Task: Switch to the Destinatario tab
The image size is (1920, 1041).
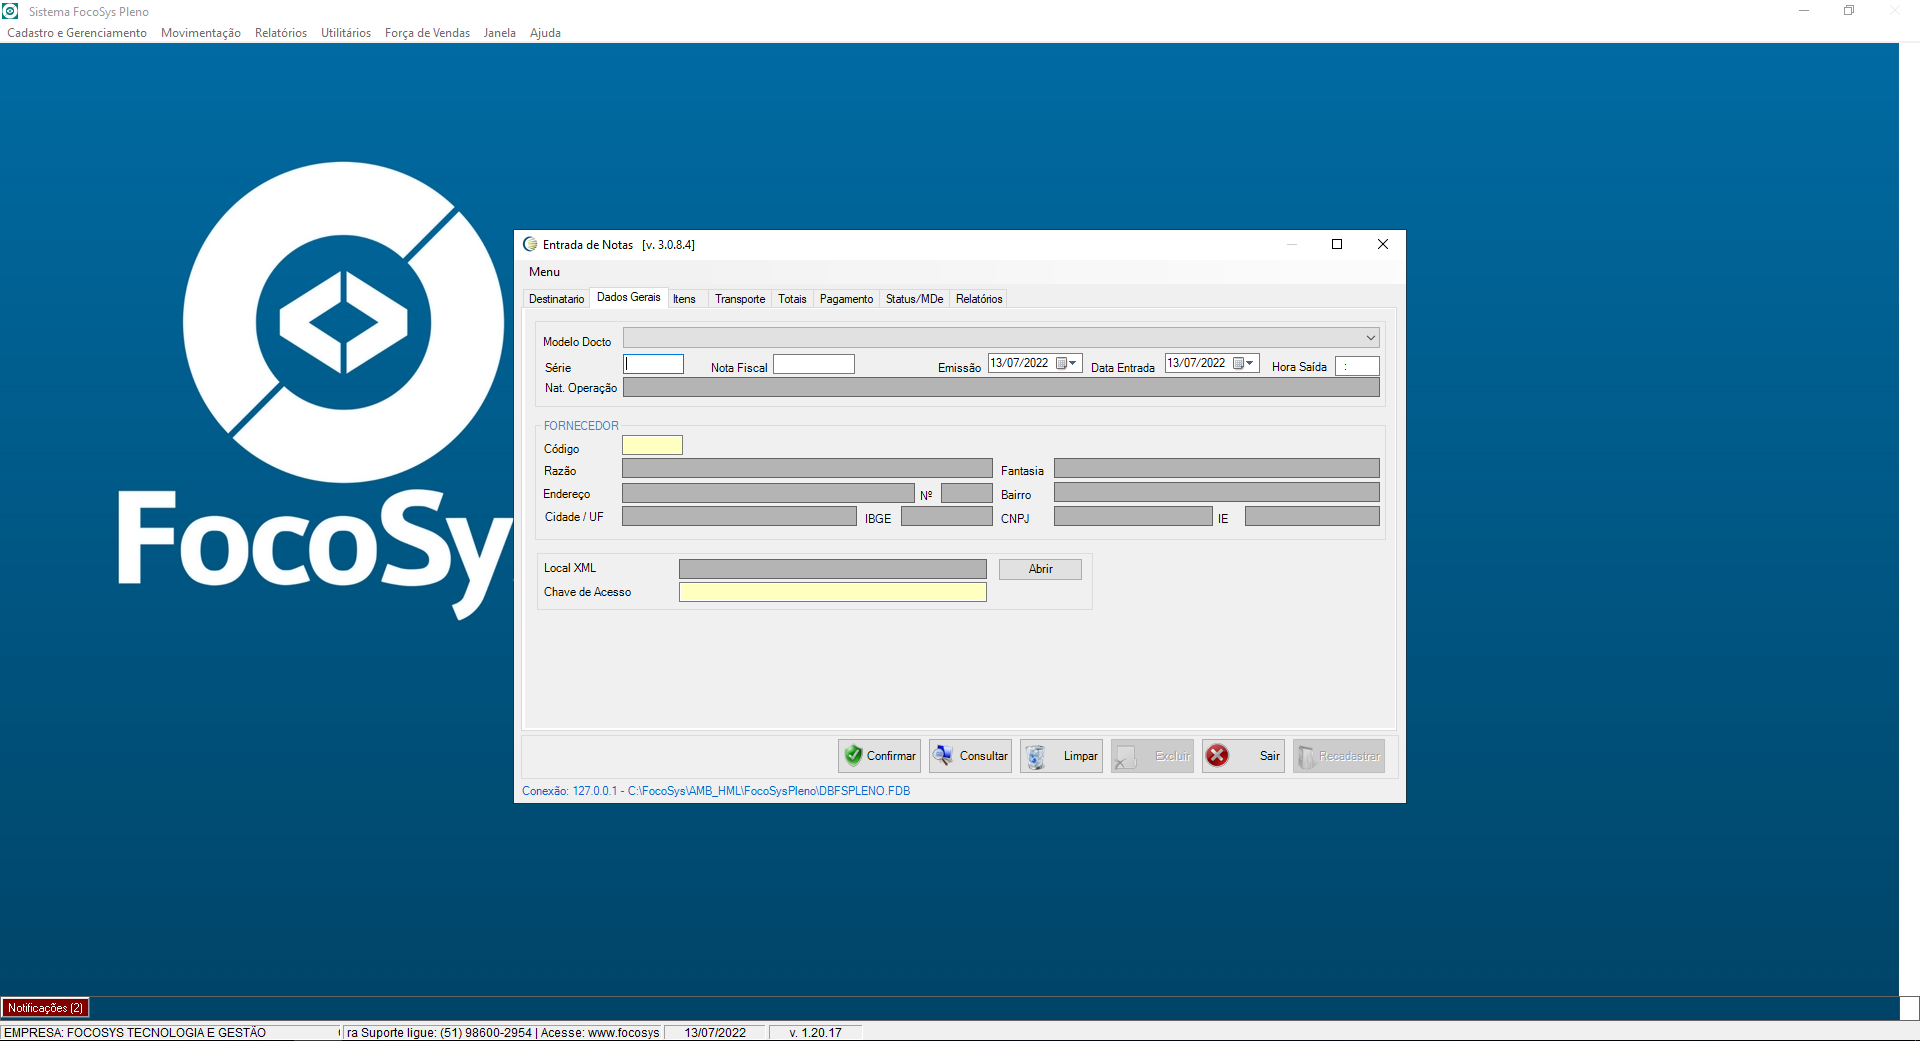Action: pyautogui.click(x=556, y=299)
